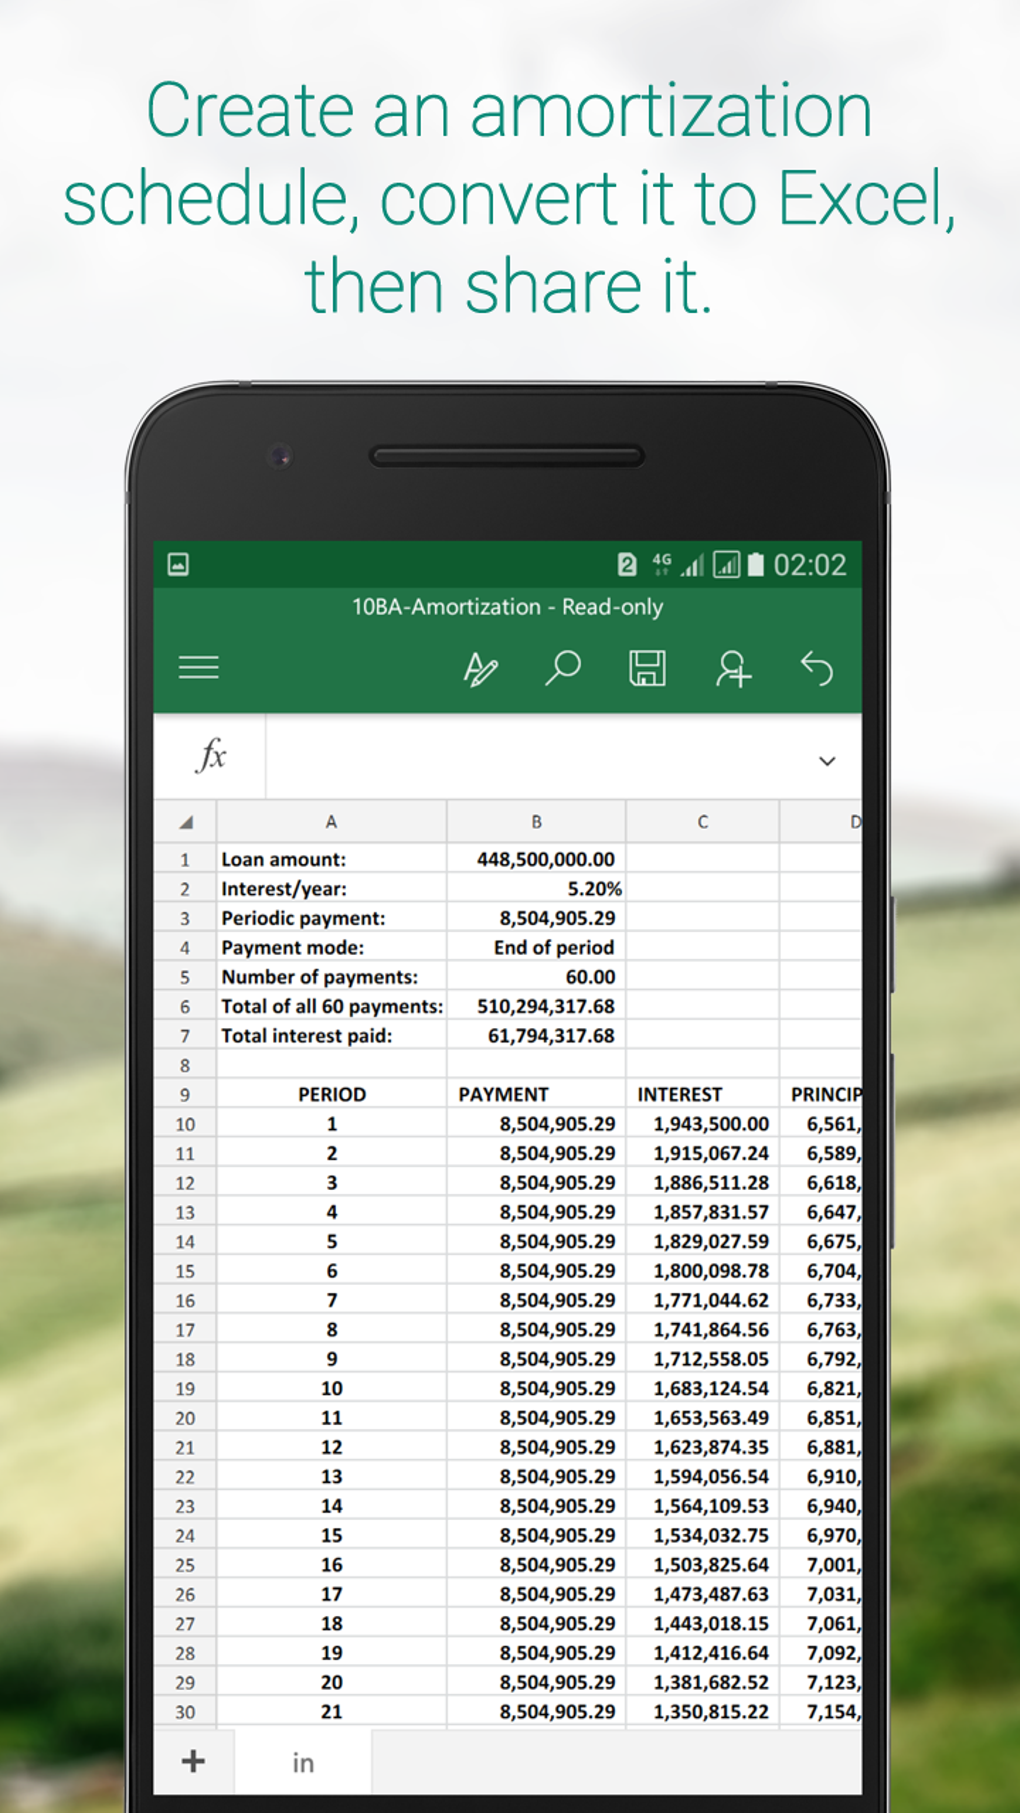This screenshot has width=1020, height=1813.
Task: Select the "Loan amount:" cell
Action: click(331, 859)
